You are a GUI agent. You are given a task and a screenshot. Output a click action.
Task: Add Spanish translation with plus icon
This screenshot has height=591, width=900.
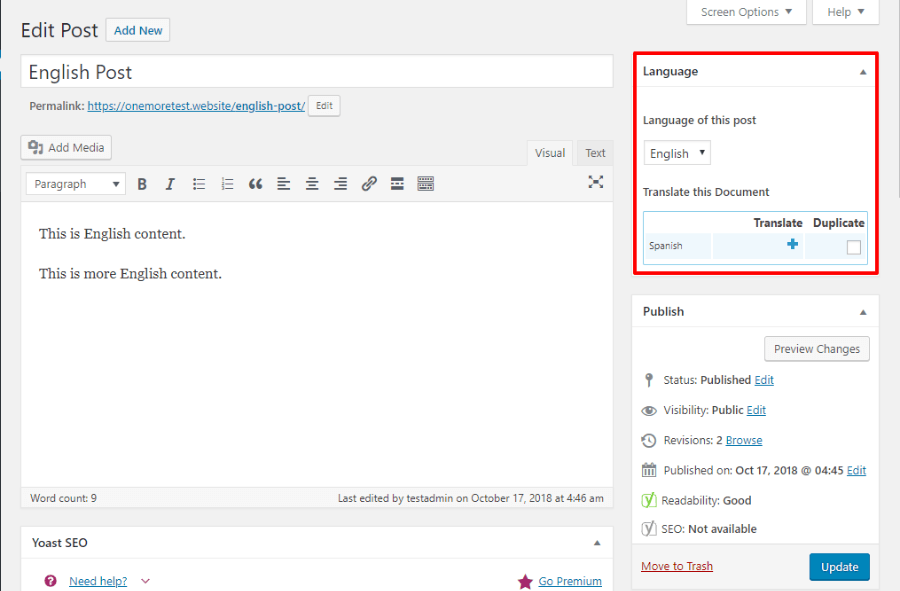792,244
